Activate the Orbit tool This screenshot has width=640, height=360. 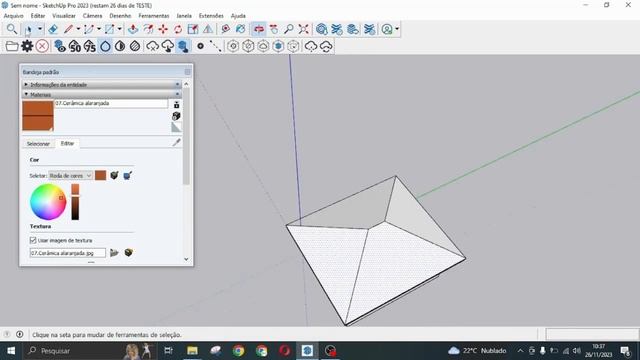click(258, 29)
